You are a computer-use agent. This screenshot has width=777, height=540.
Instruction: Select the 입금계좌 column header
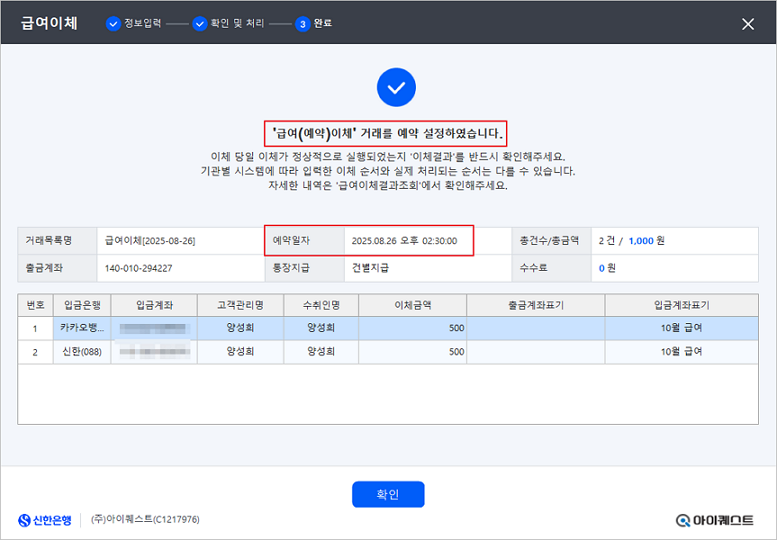[154, 305]
